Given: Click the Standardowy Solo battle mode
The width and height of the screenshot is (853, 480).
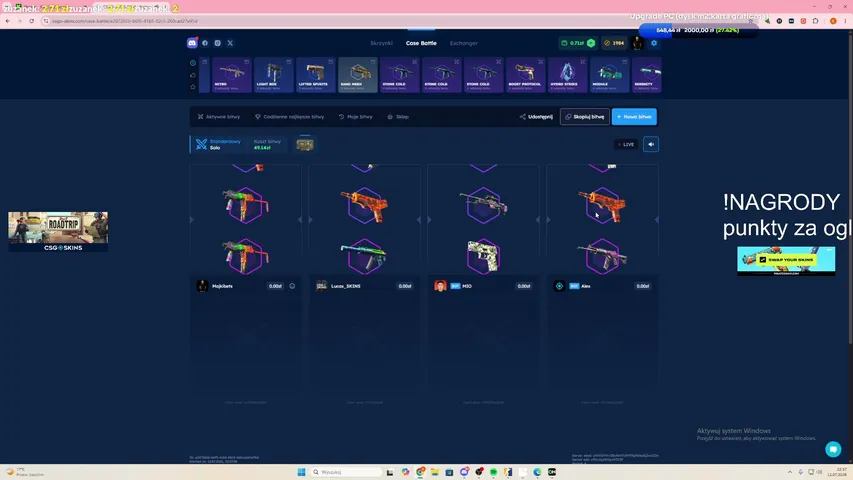Looking at the screenshot, I should pos(218,144).
